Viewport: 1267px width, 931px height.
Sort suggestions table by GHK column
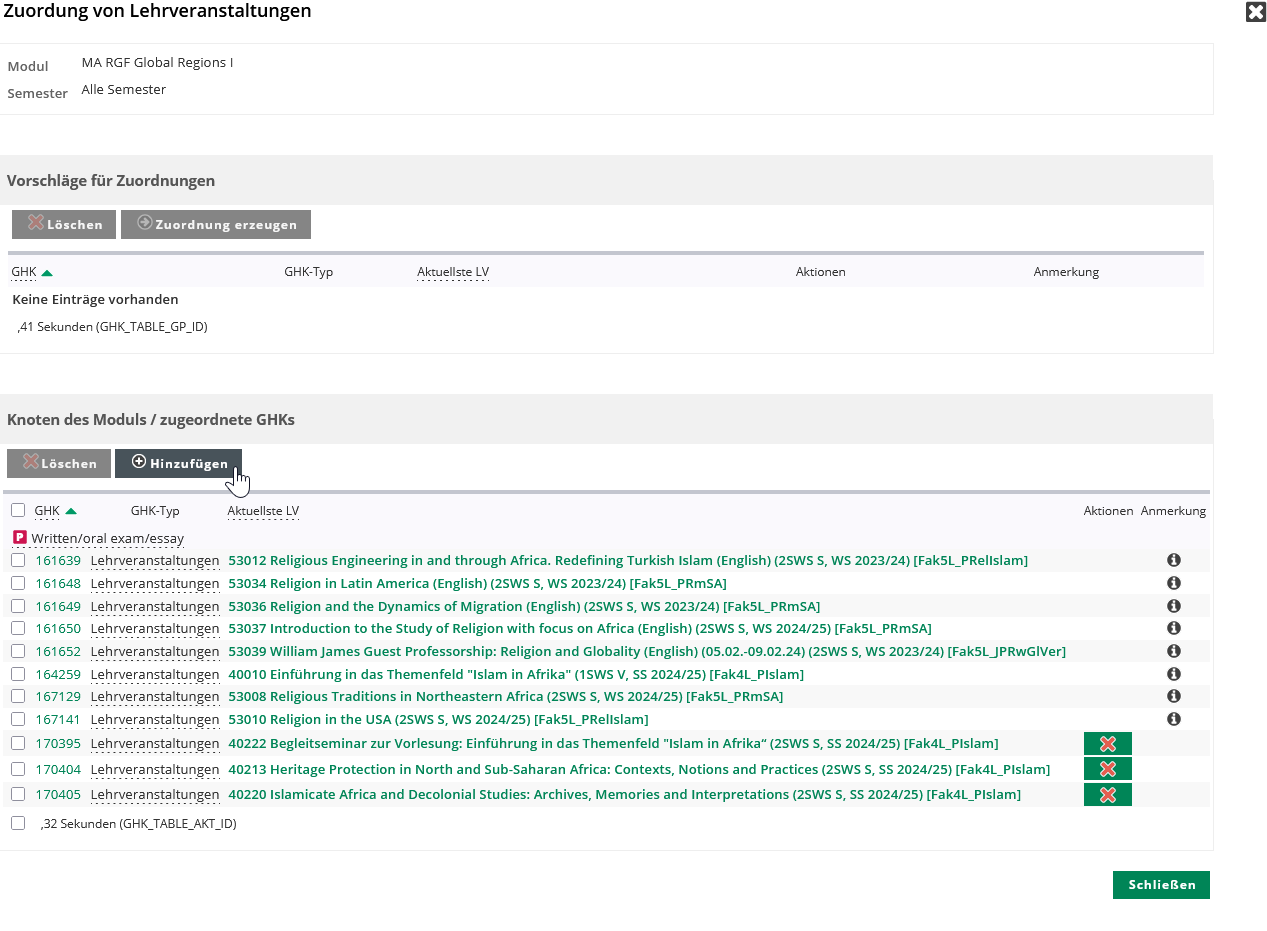click(x=24, y=272)
